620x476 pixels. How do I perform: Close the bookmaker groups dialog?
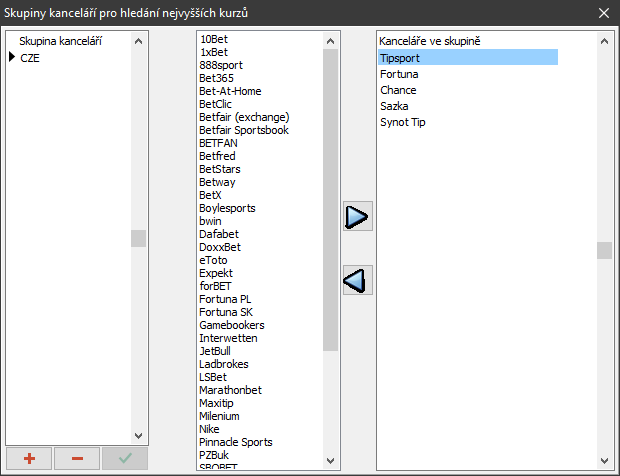point(604,13)
